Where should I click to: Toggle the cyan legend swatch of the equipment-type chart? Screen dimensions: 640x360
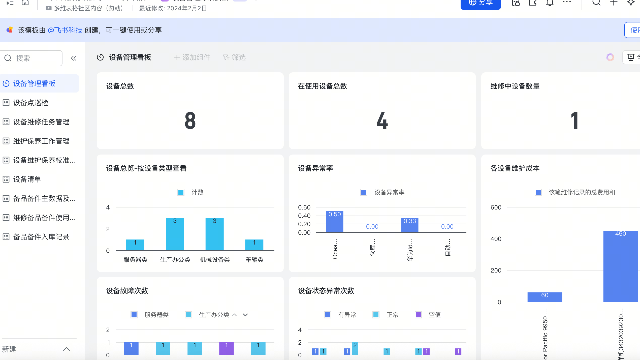[x=180, y=193]
